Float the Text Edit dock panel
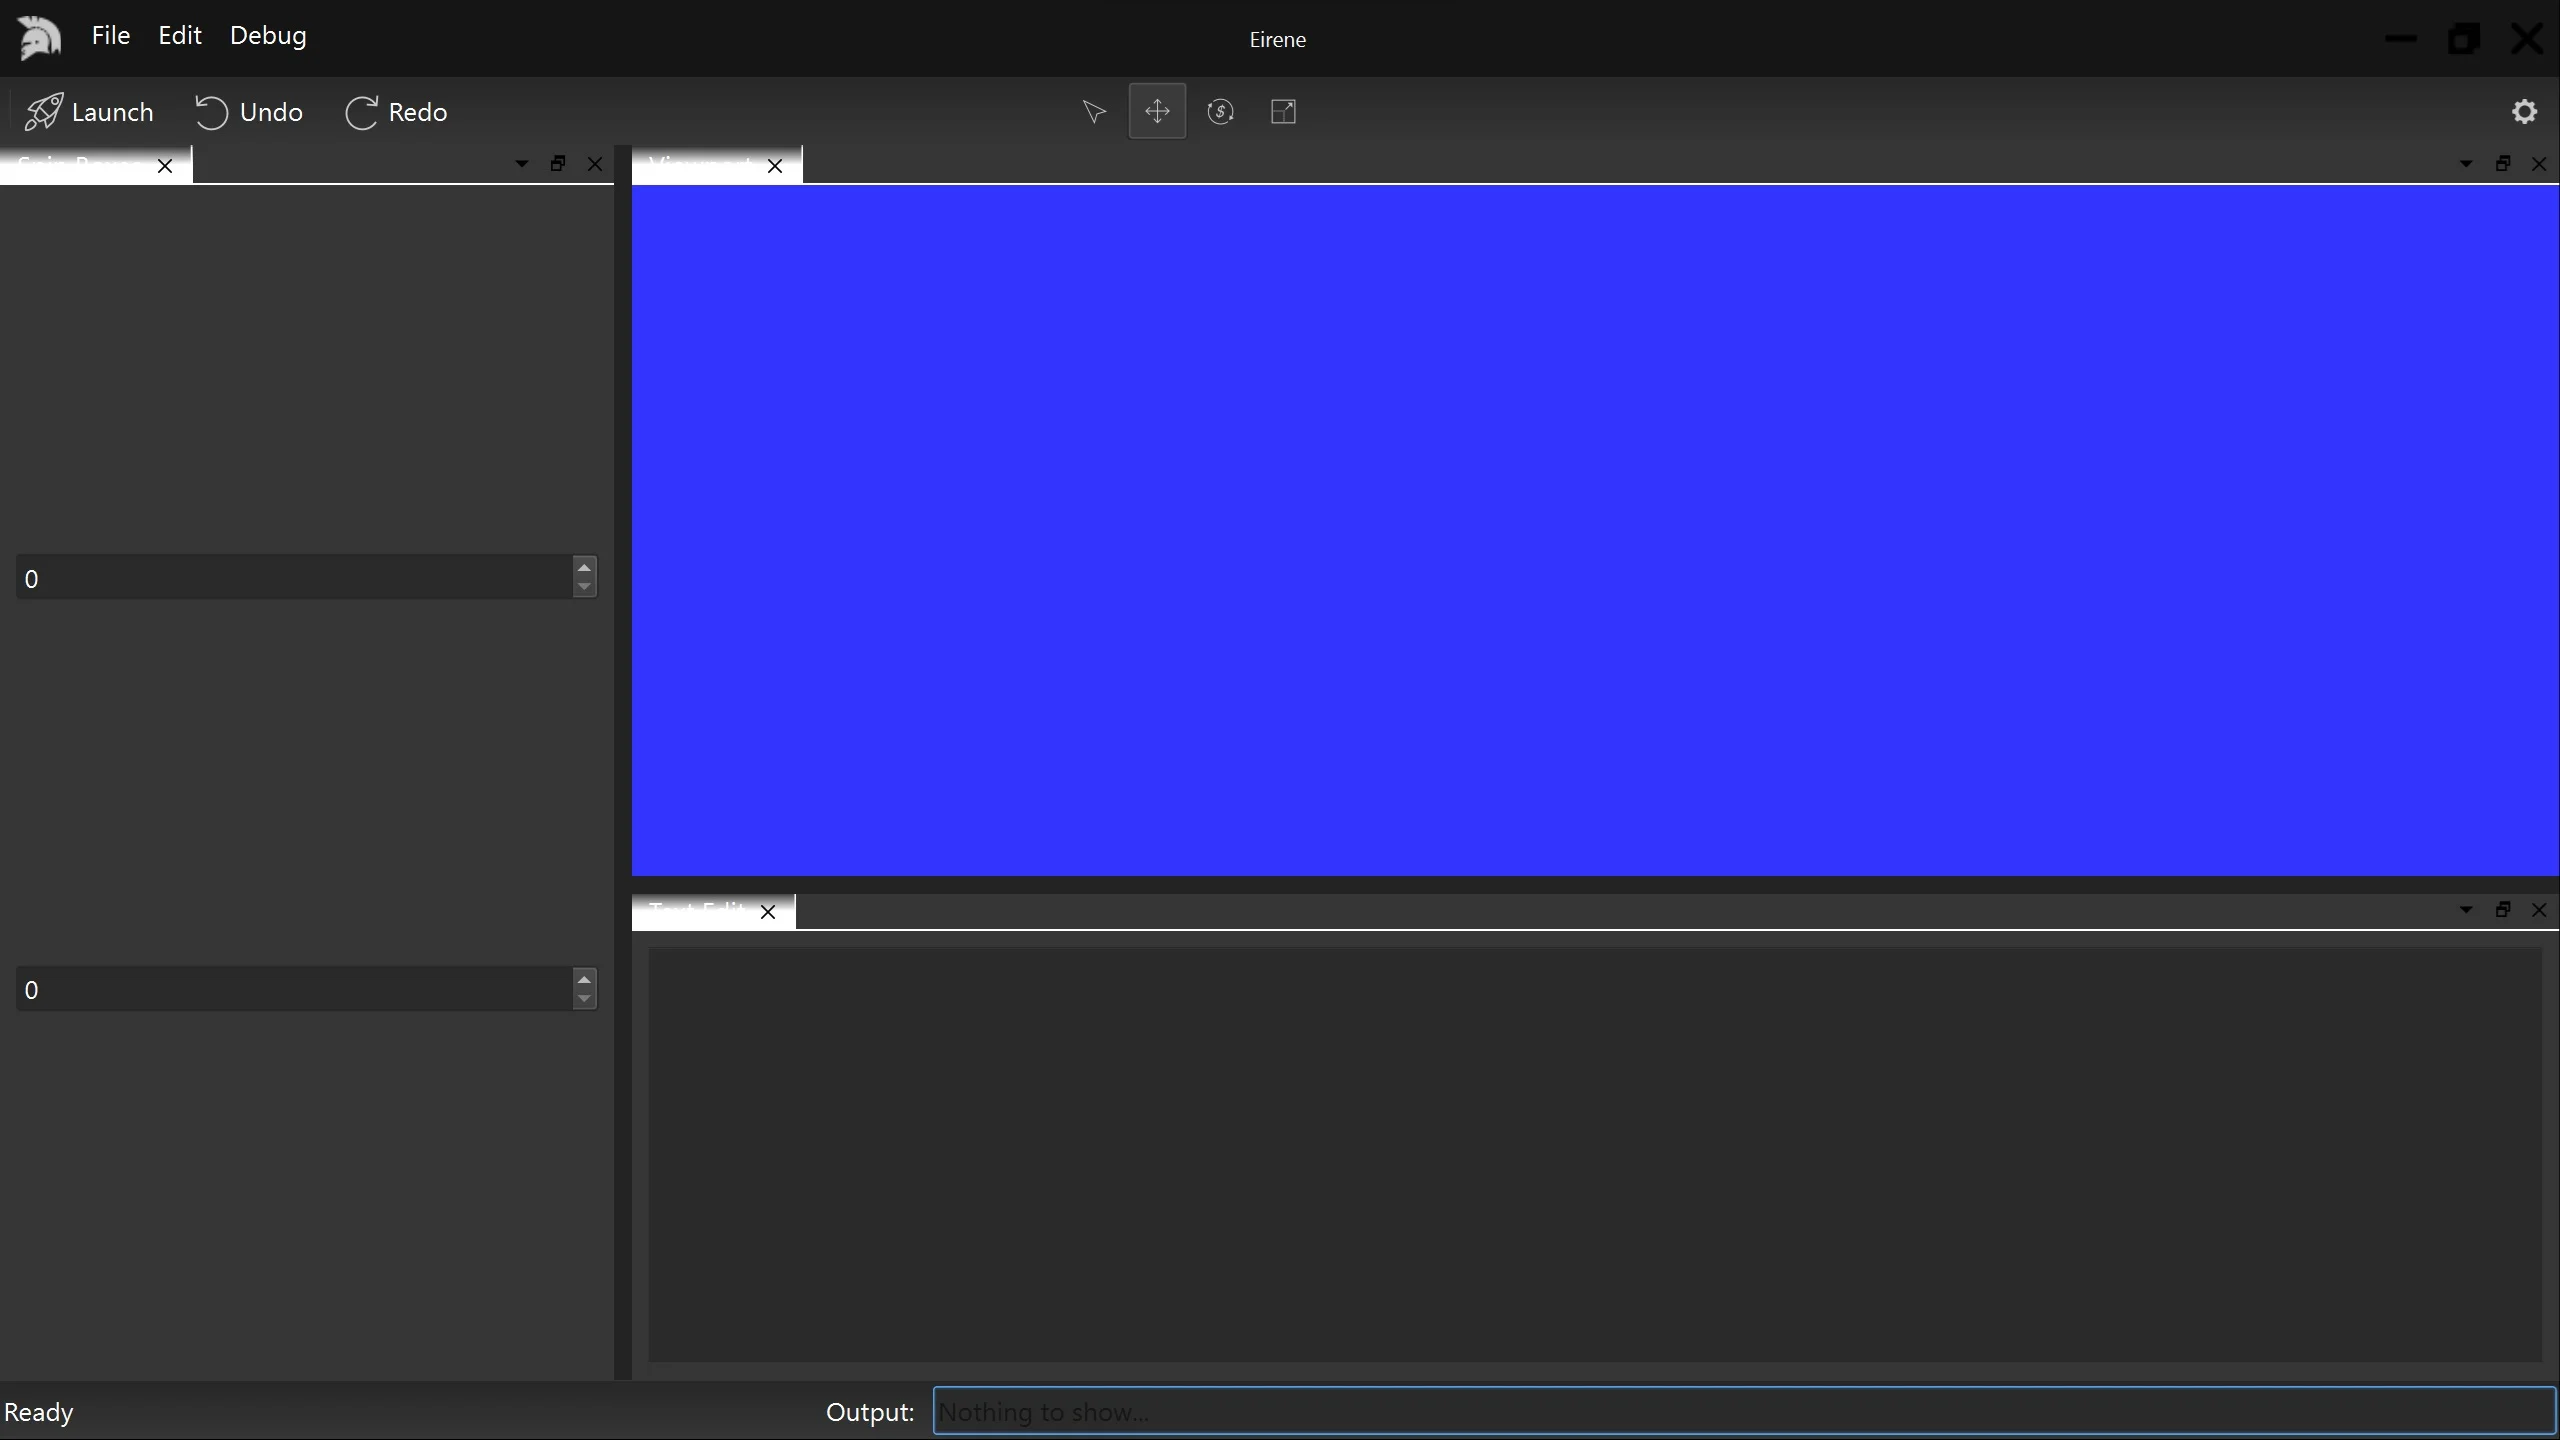This screenshot has width=2560, height=1440. [2503, 910]
